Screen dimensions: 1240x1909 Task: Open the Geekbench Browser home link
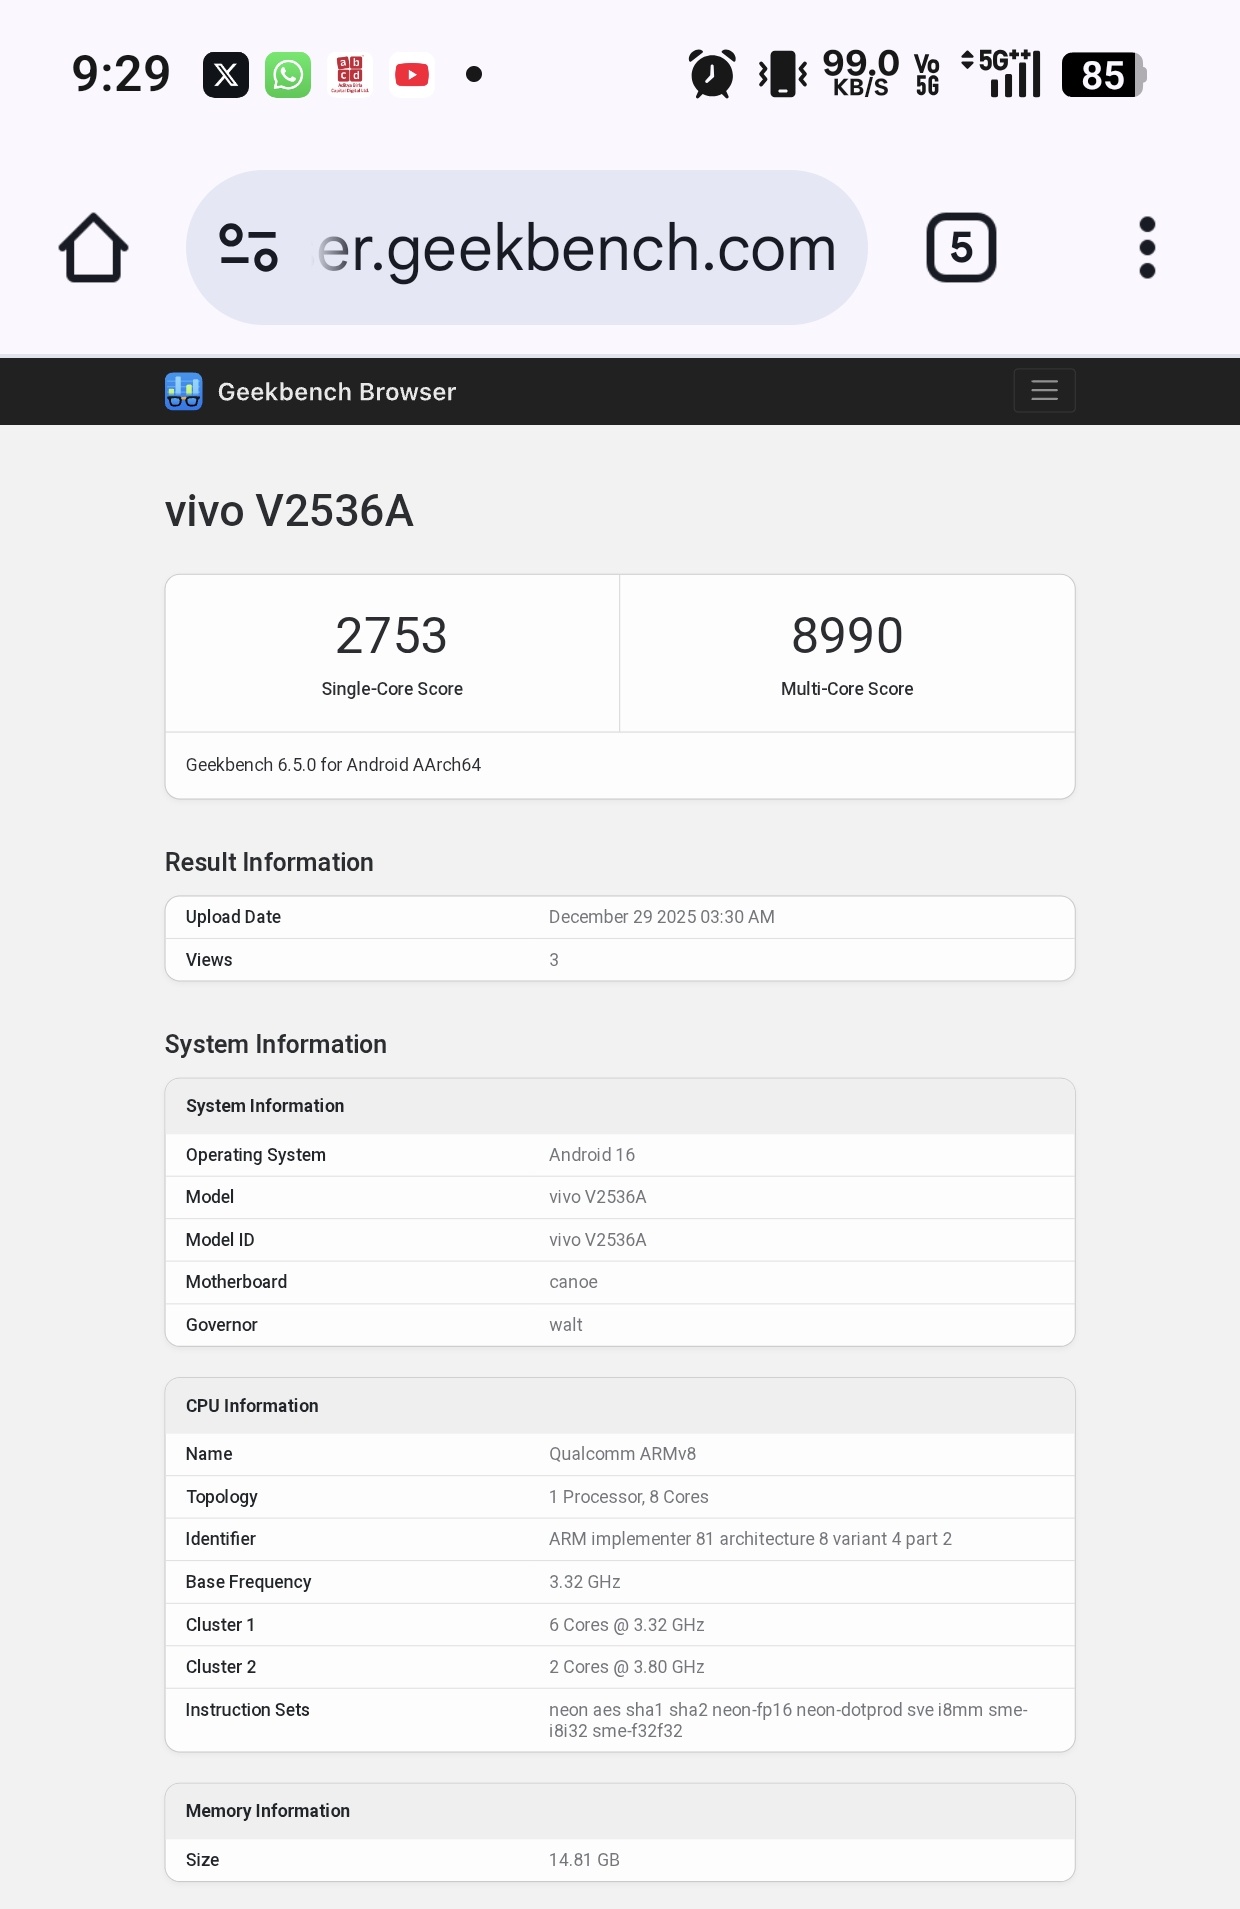(336, 392)
